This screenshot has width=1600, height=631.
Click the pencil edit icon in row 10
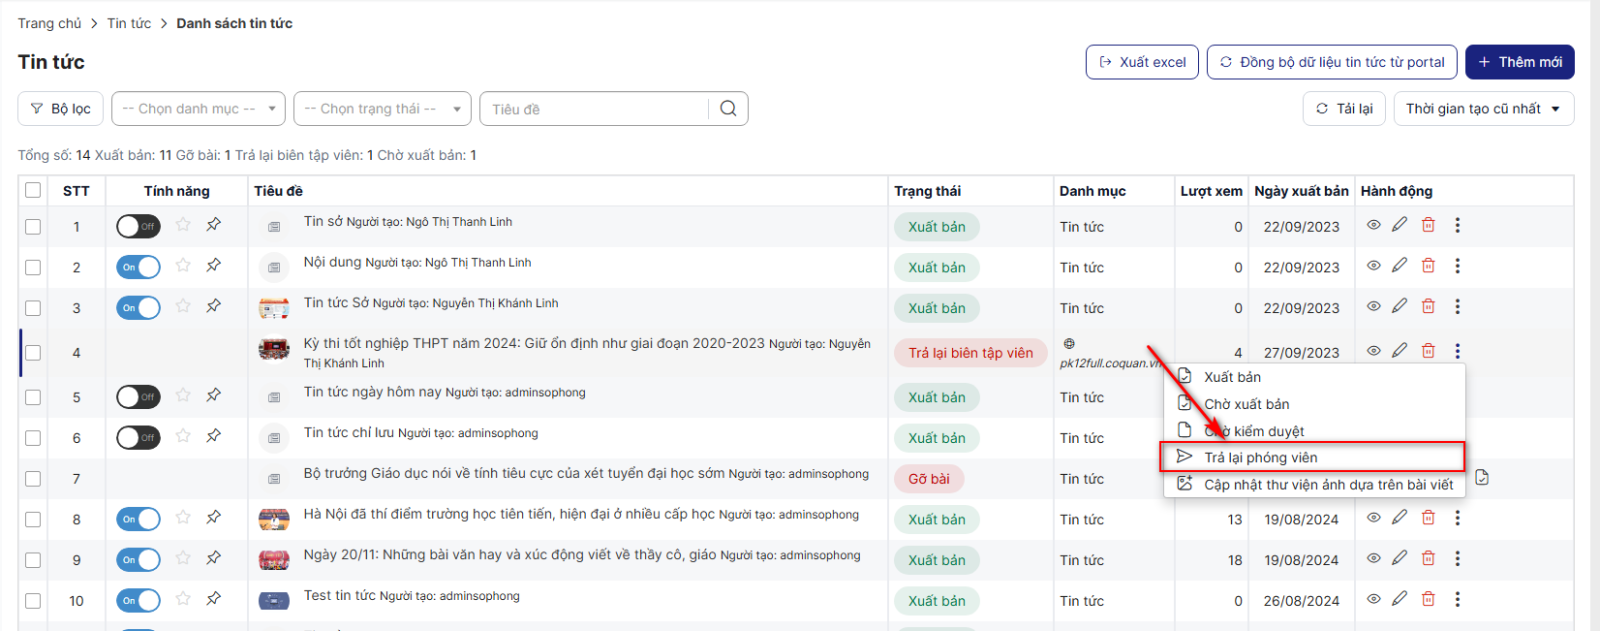tap(1400, 599)
